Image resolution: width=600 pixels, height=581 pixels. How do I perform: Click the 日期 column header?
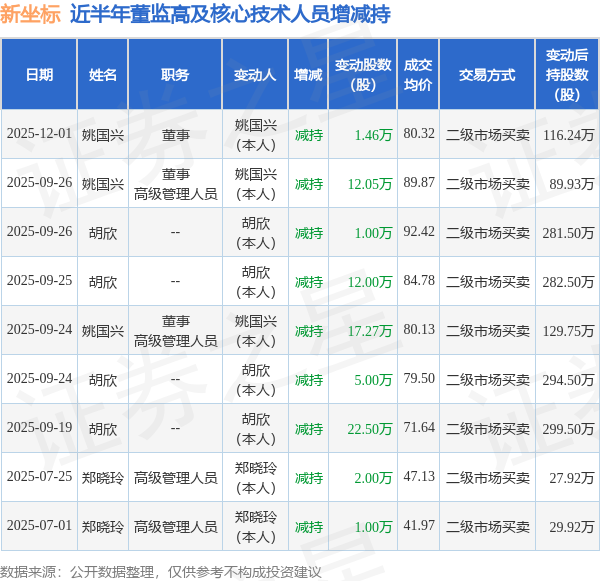pos(39,75)
